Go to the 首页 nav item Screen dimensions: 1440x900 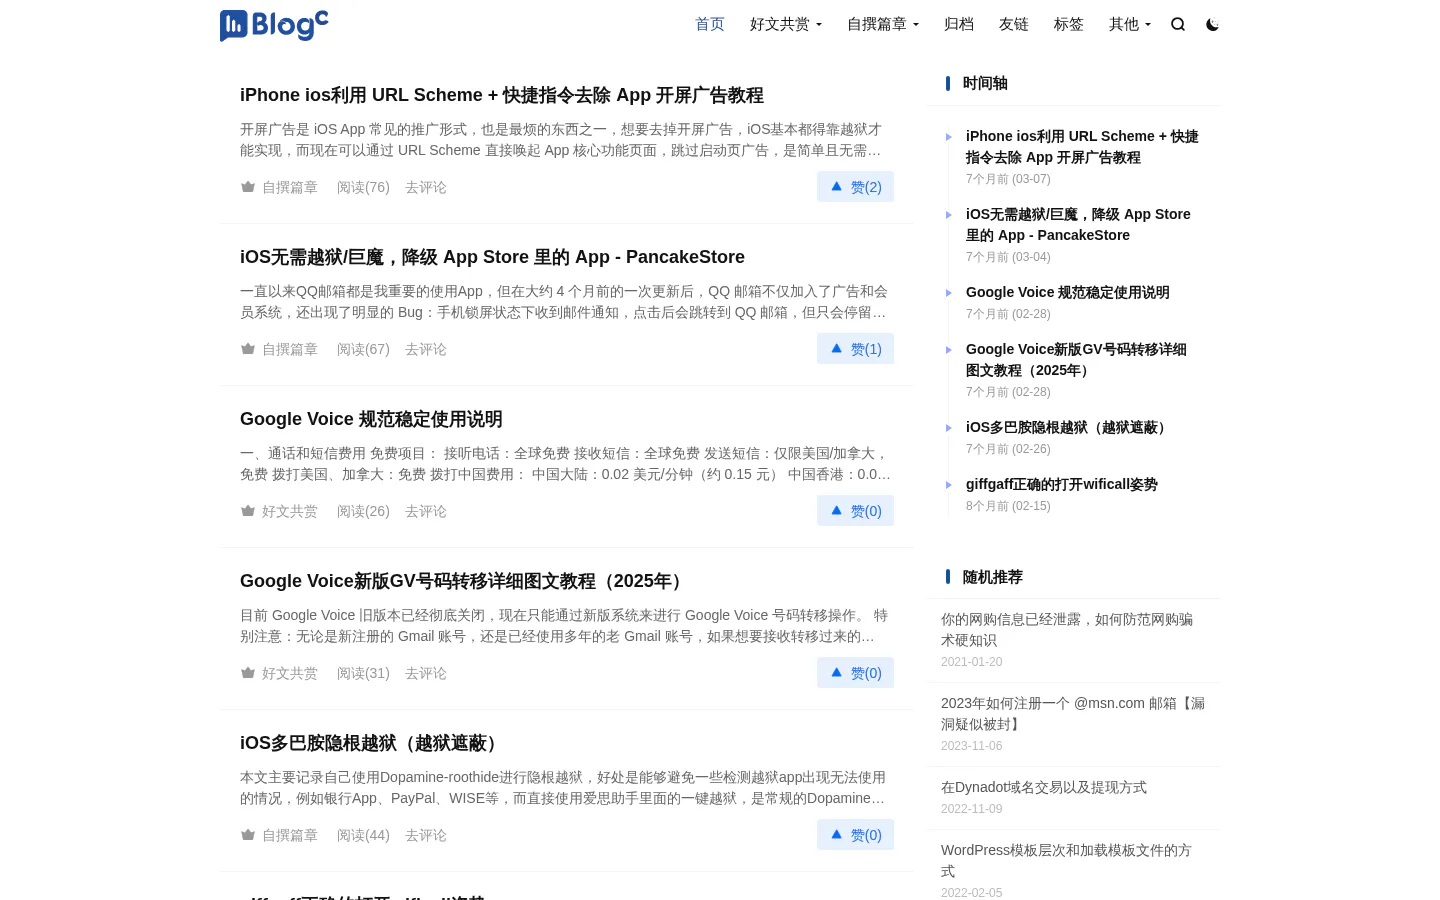[710, 24]
